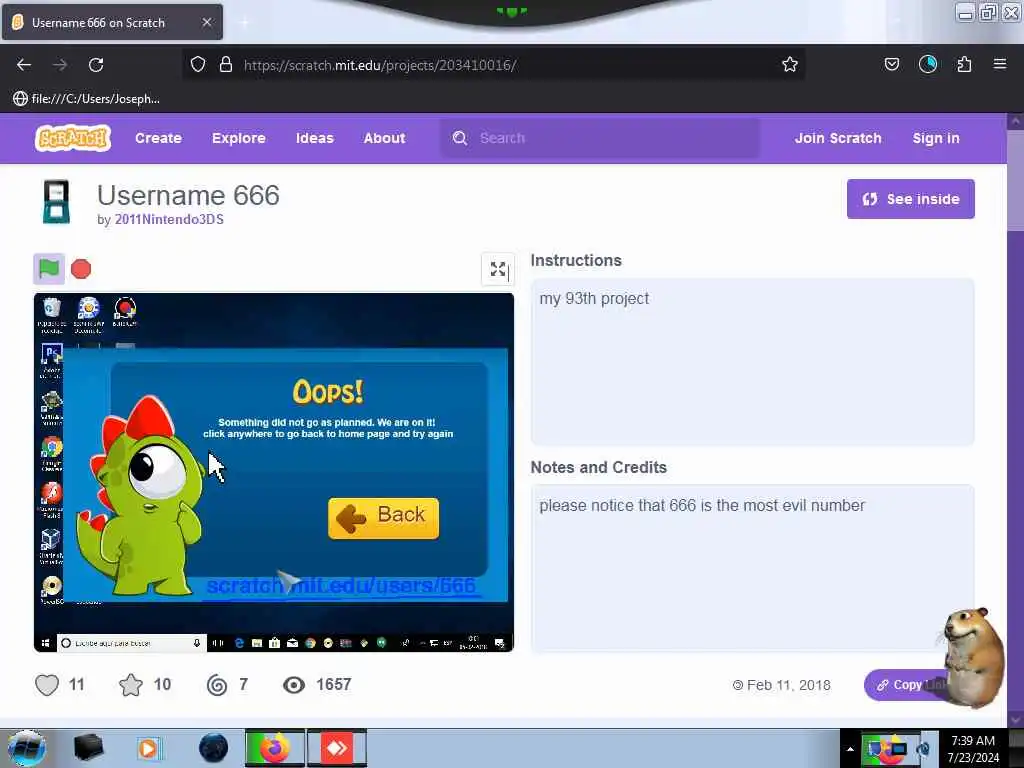The width and height of the screenshot is (1024, 768).
Task: Bookmark this page with the star icon
Action: [790, 64]
